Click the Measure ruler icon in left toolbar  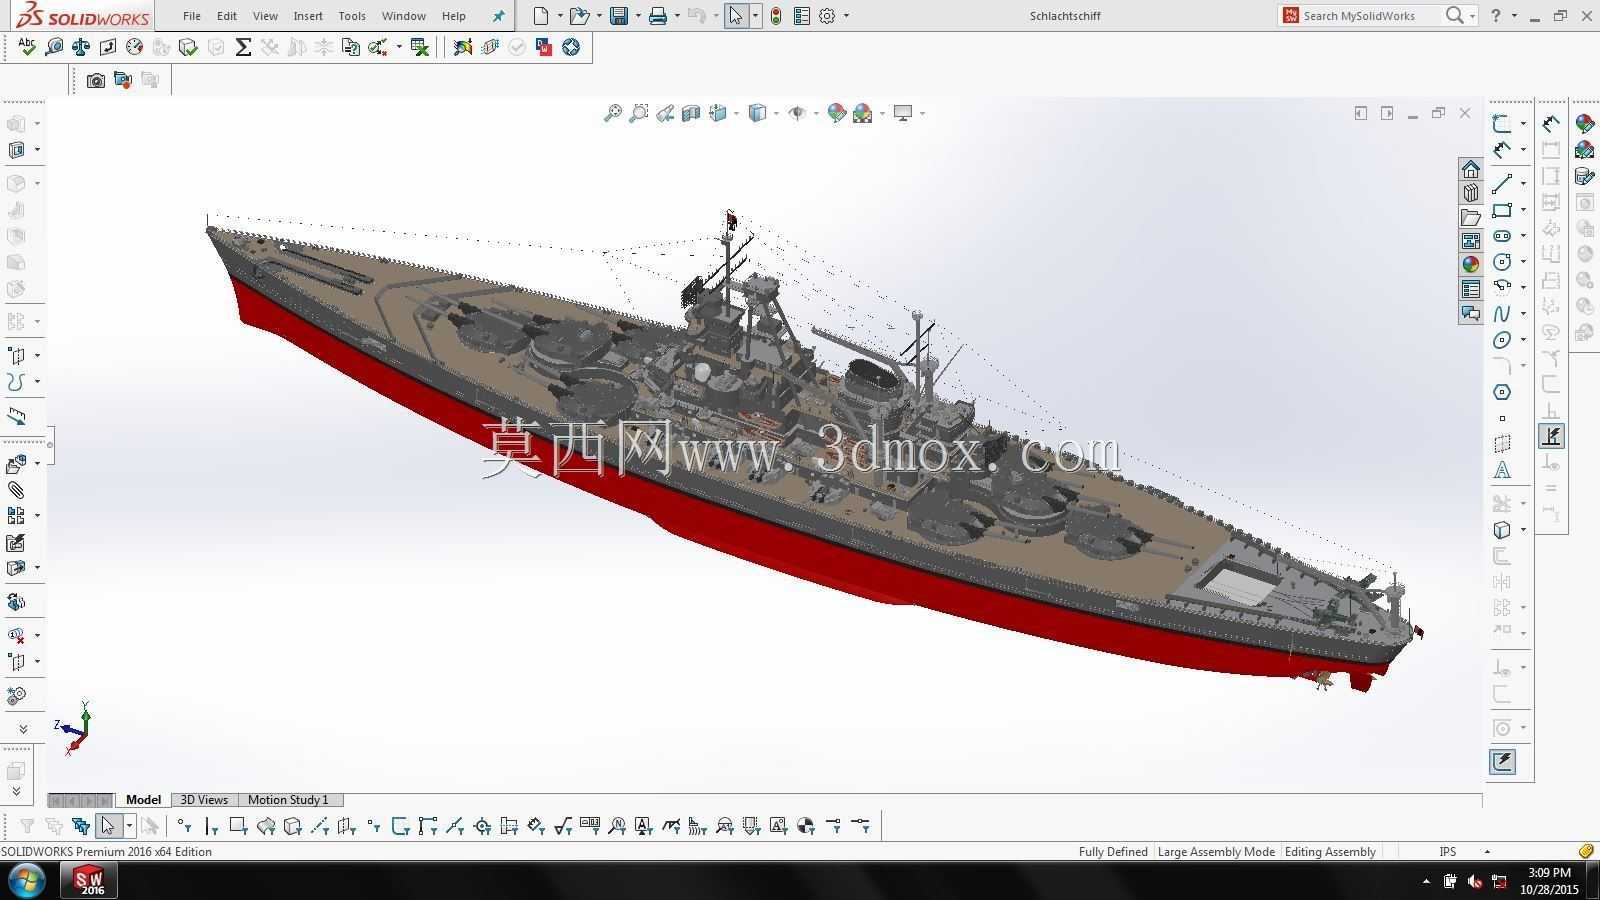[17, 416]
